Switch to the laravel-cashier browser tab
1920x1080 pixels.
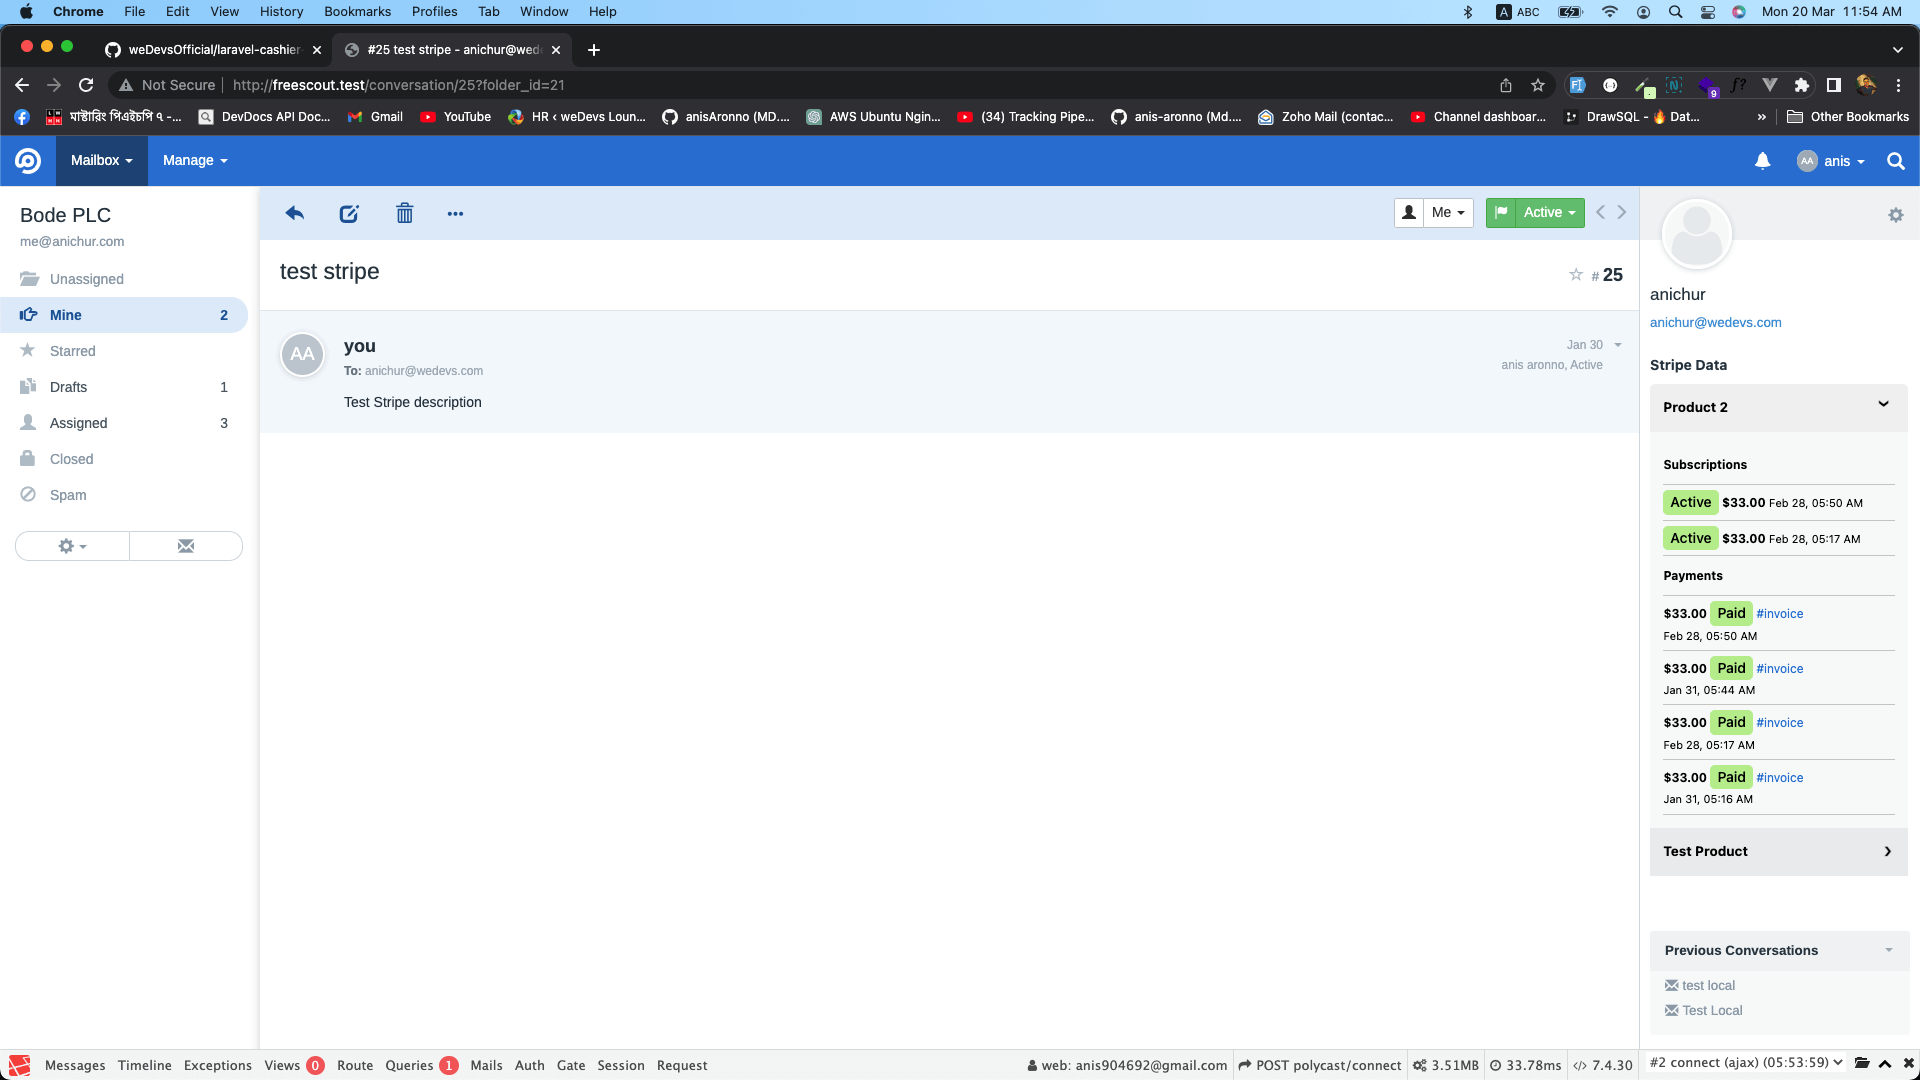point(205,49)
